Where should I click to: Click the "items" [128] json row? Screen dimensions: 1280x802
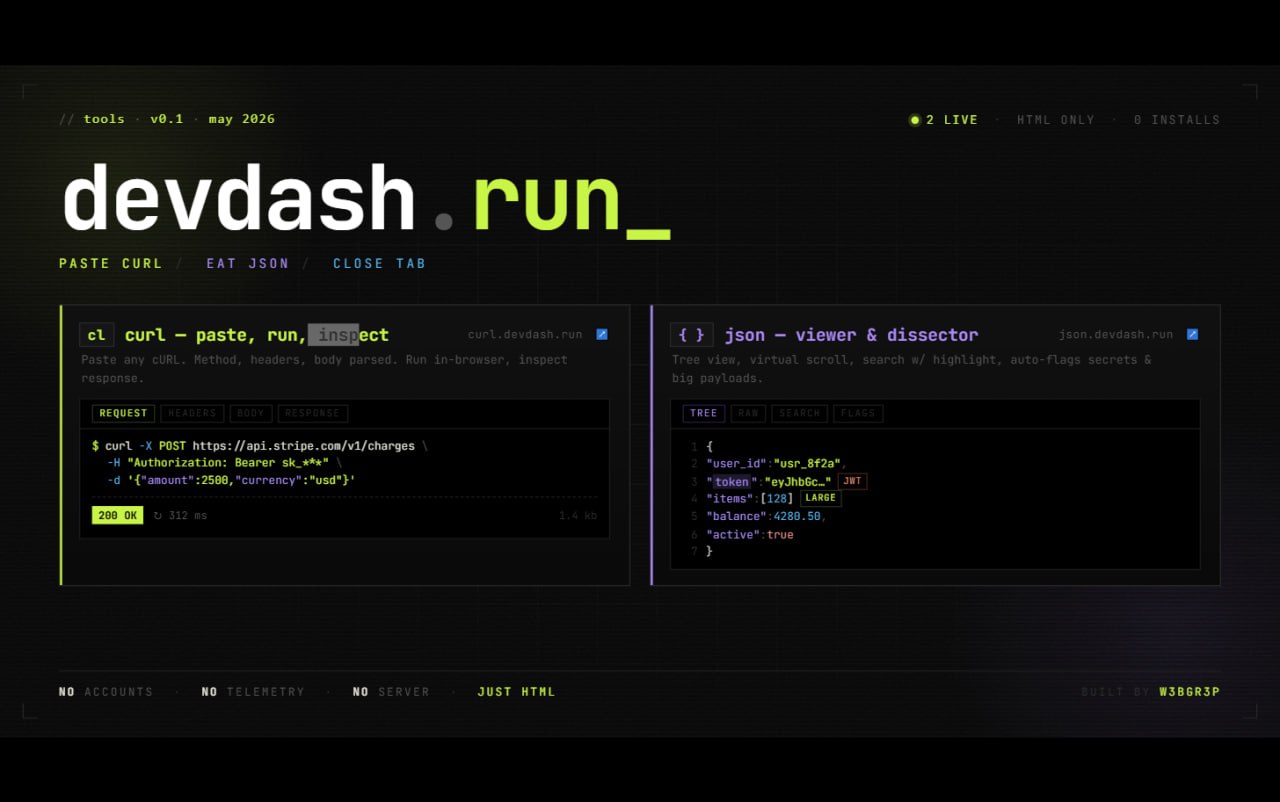tap(750, 499)
